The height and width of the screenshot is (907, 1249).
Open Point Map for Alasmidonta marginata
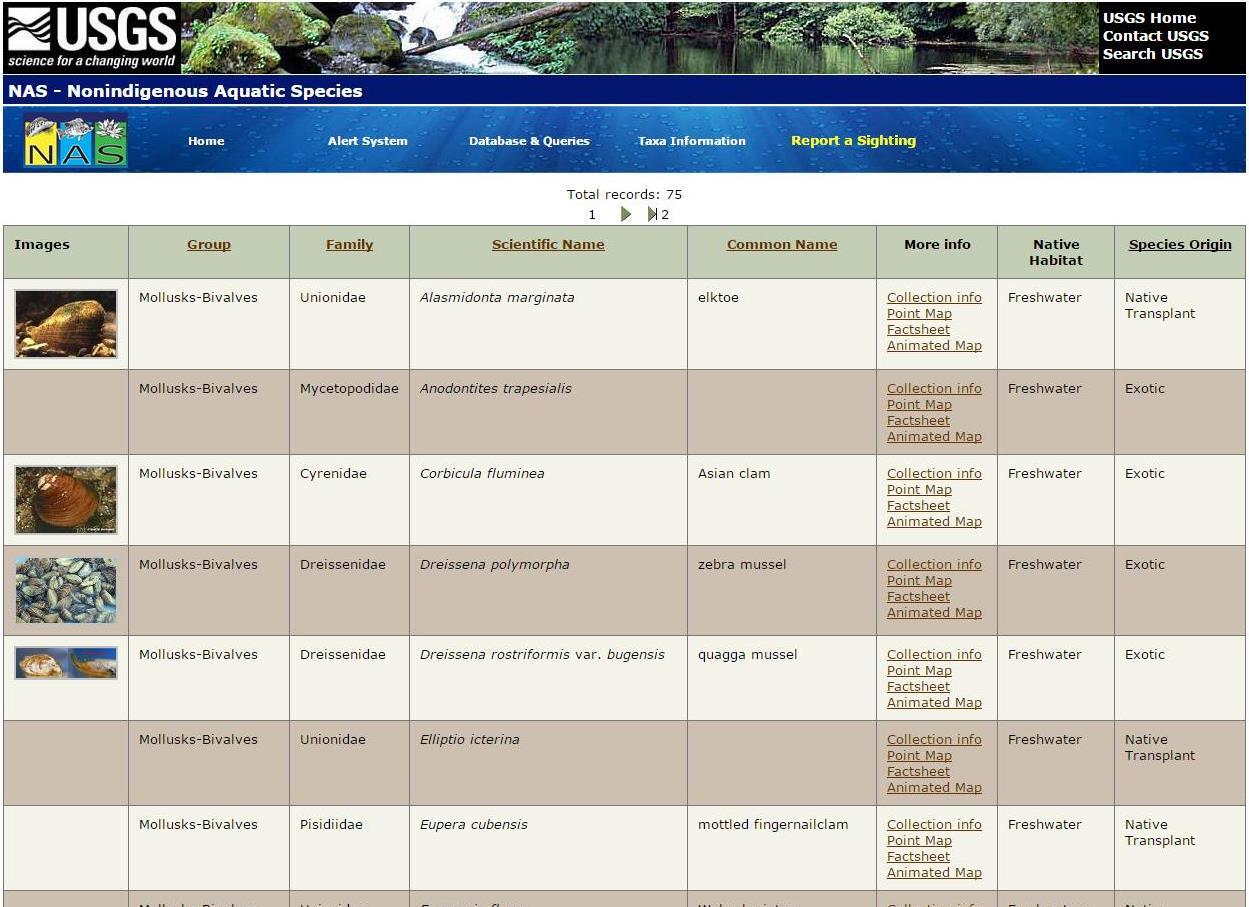click(x=919, y=313)
